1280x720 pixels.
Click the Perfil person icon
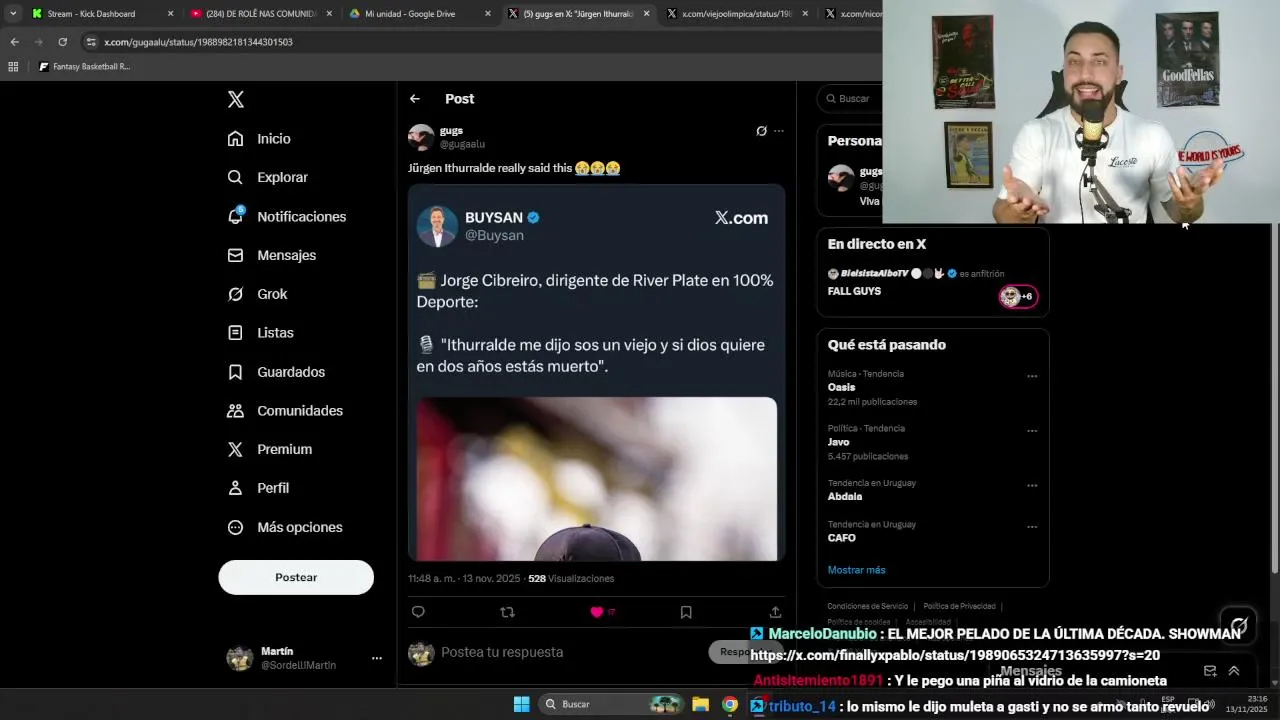[x=235, y=488]
